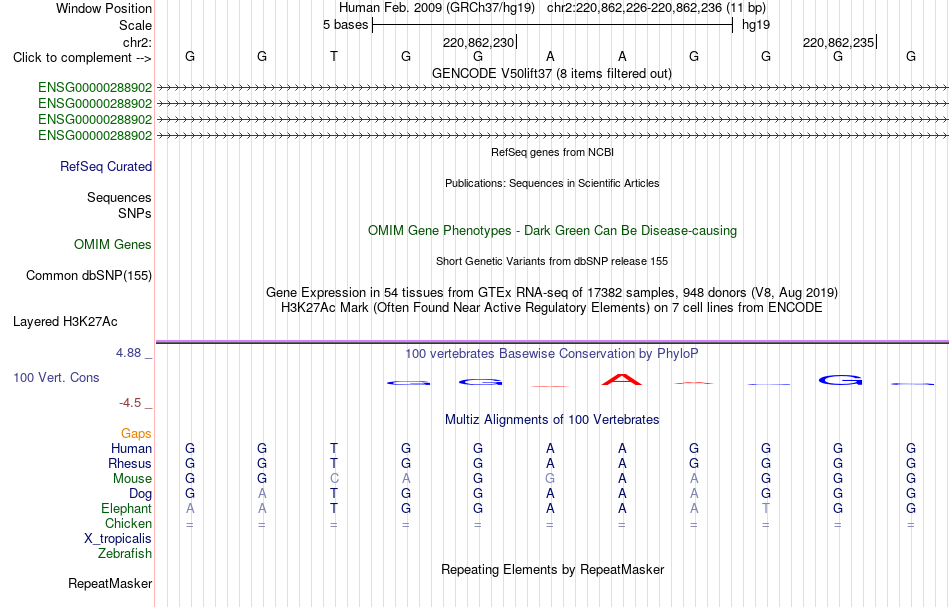Click '100 vertebrates Basewise Conservation by PhyloP' heading
Viewport: 950px width, 607px height.
click(552, 353)
